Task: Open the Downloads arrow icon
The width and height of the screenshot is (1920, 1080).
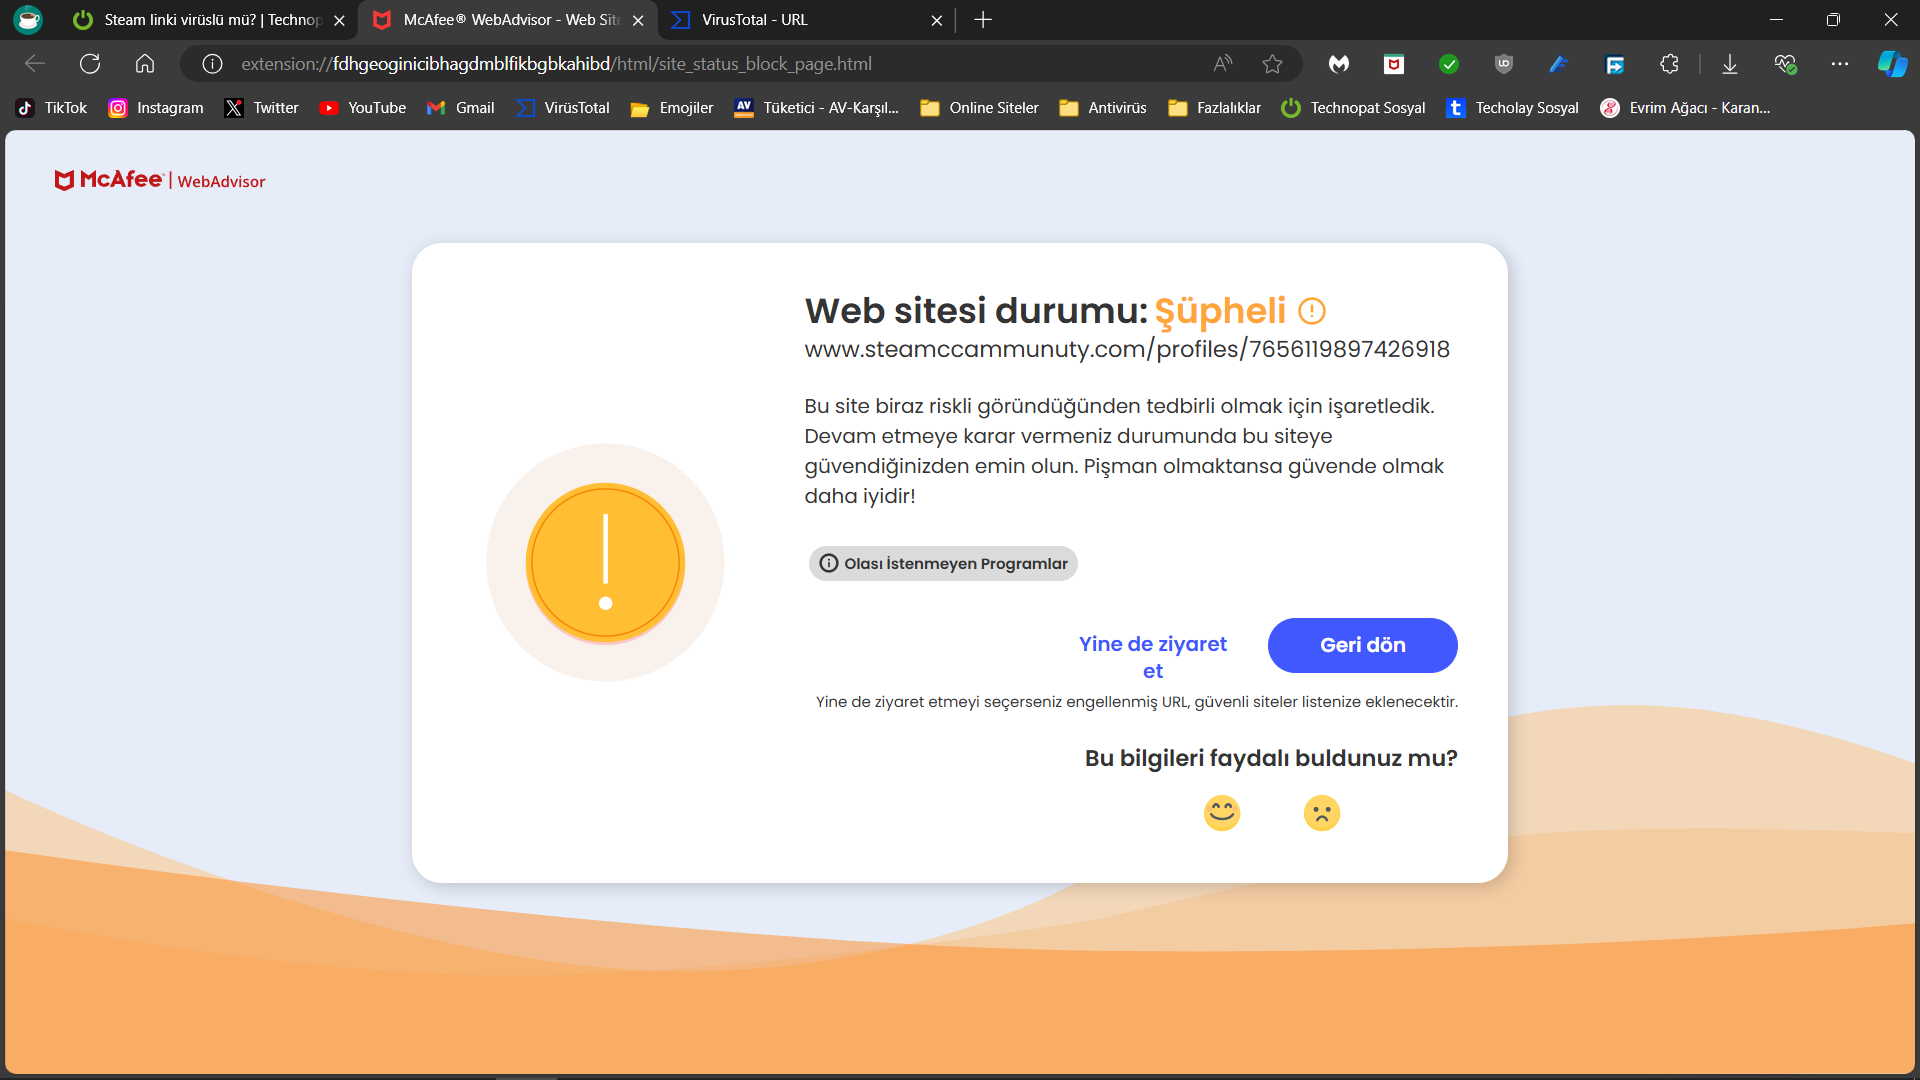Action: pyautogui.click(x=1730, y=64)
